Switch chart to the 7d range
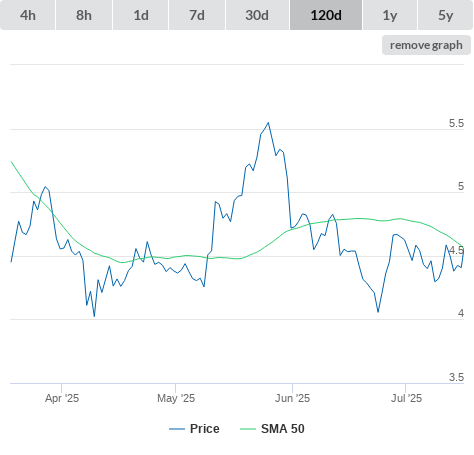The width and height of the screenshot is (474, 455). [197, 15]
